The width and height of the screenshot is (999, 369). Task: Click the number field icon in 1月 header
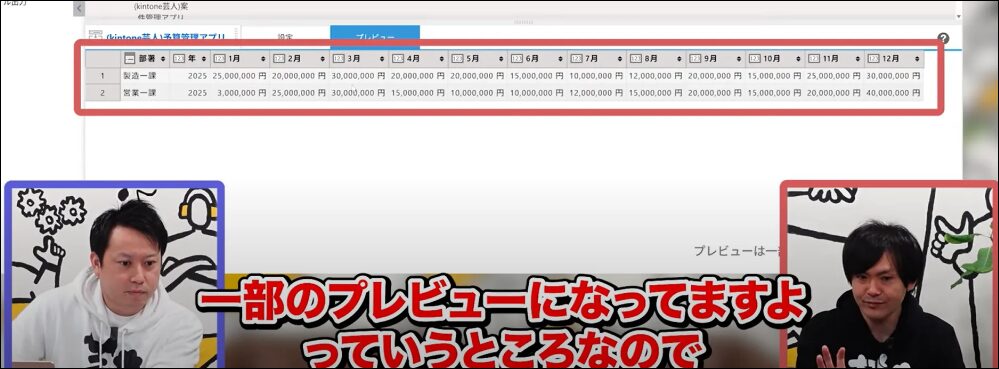pyautogui.click(x=219, y=58)
